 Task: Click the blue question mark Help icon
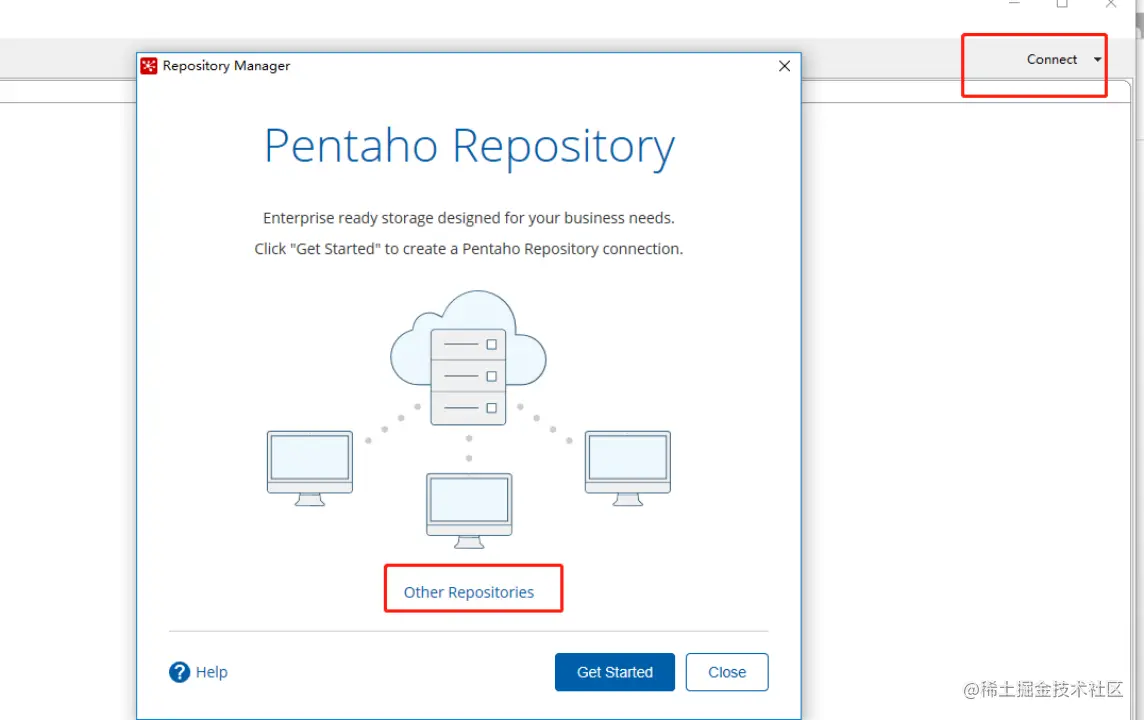(179, 672)
